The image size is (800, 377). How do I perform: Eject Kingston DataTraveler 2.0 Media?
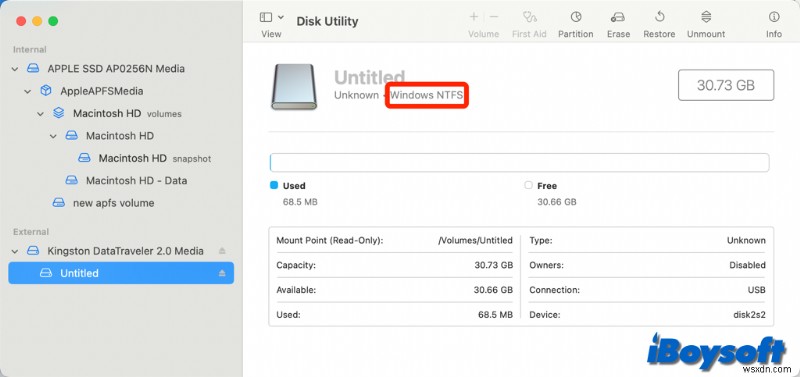coord(222,250)
